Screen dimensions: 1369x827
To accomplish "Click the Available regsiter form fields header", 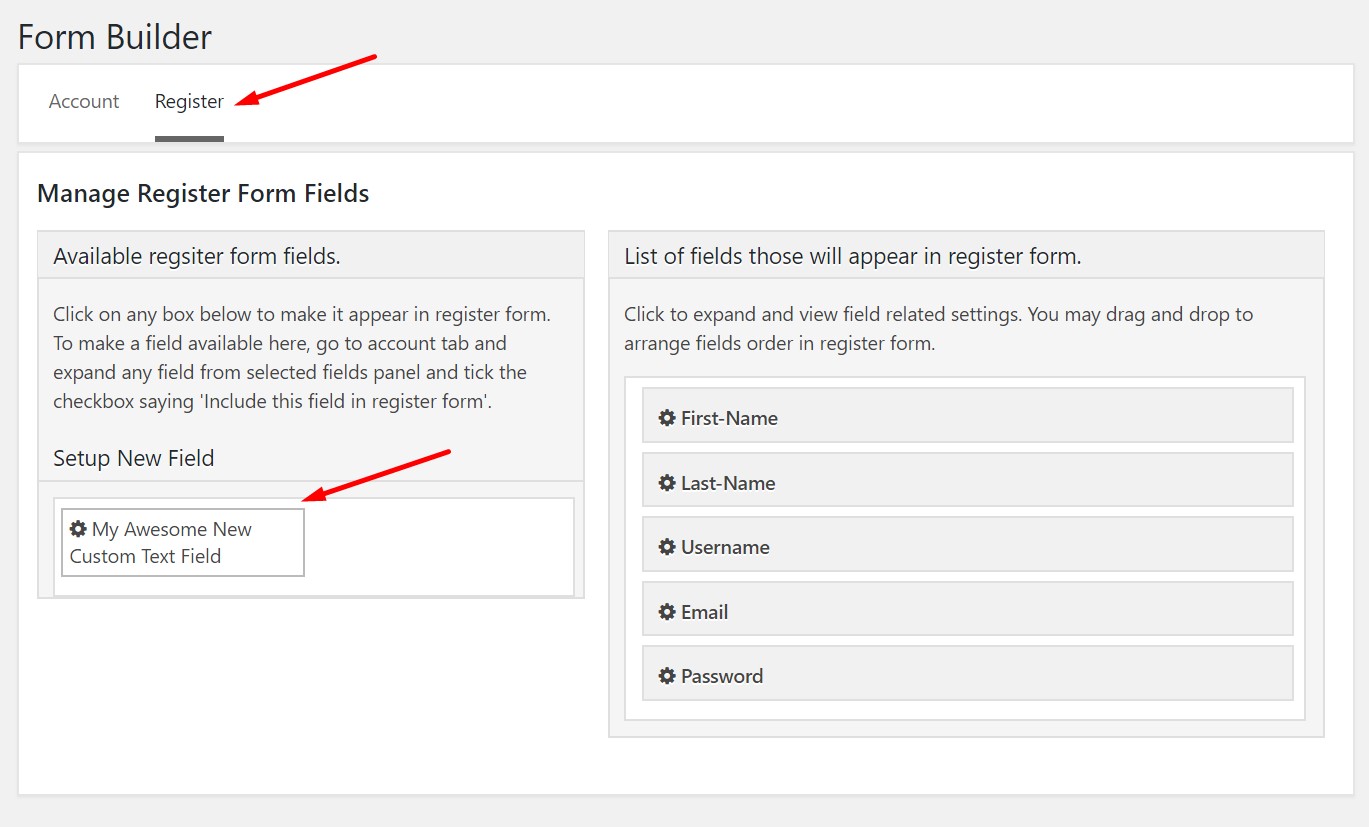I will [x=197, y=257].
